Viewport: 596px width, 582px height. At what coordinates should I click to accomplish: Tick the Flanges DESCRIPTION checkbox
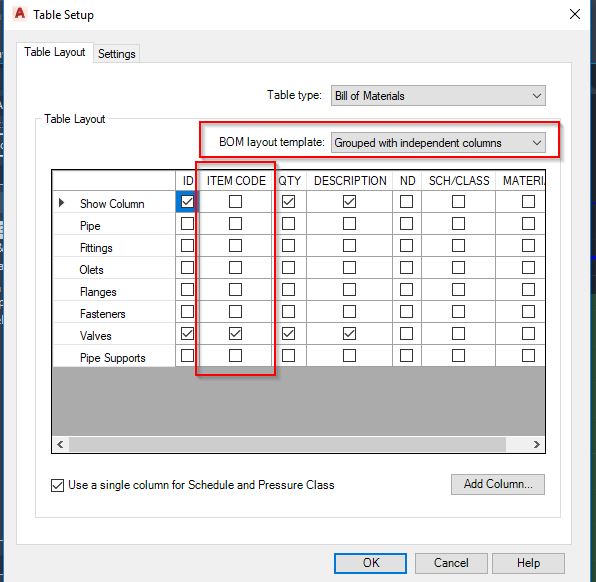coord(349,290)
